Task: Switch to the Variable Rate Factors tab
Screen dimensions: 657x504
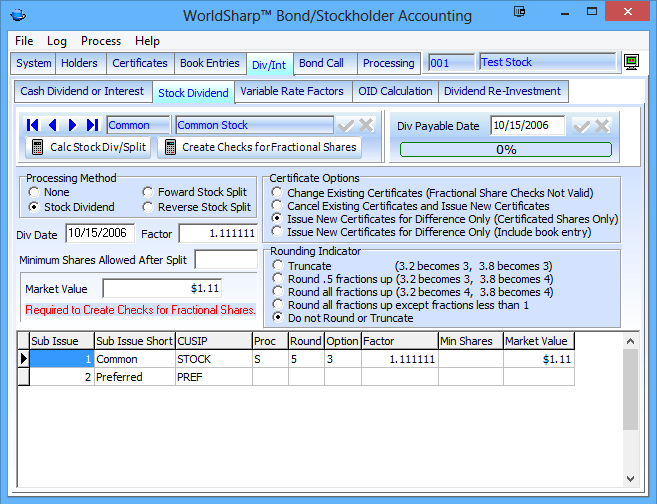Action: pyautogui.click(x=292, y=91)
